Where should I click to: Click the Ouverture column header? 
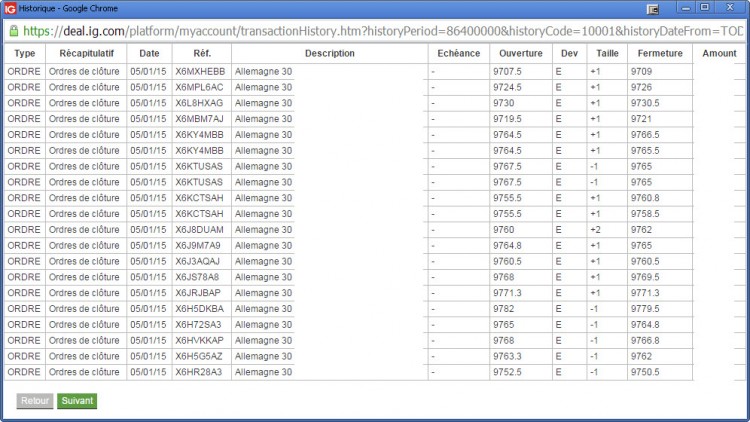pyautogui.click(x=521, y=54)
